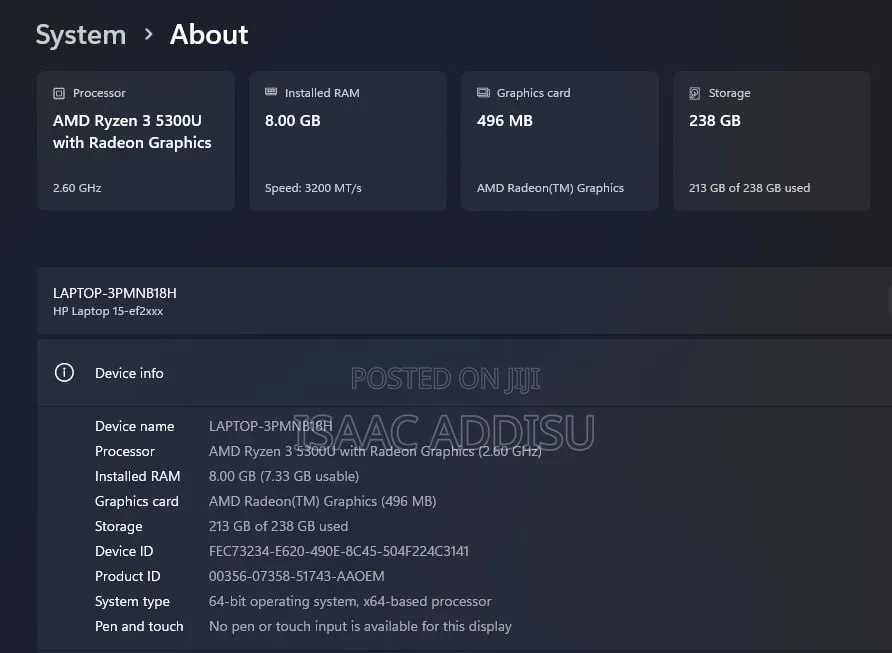Click AMD Radeon(TM) Graphics card subtitle
Screen dimensions: 892x653
tap(550, 188)
